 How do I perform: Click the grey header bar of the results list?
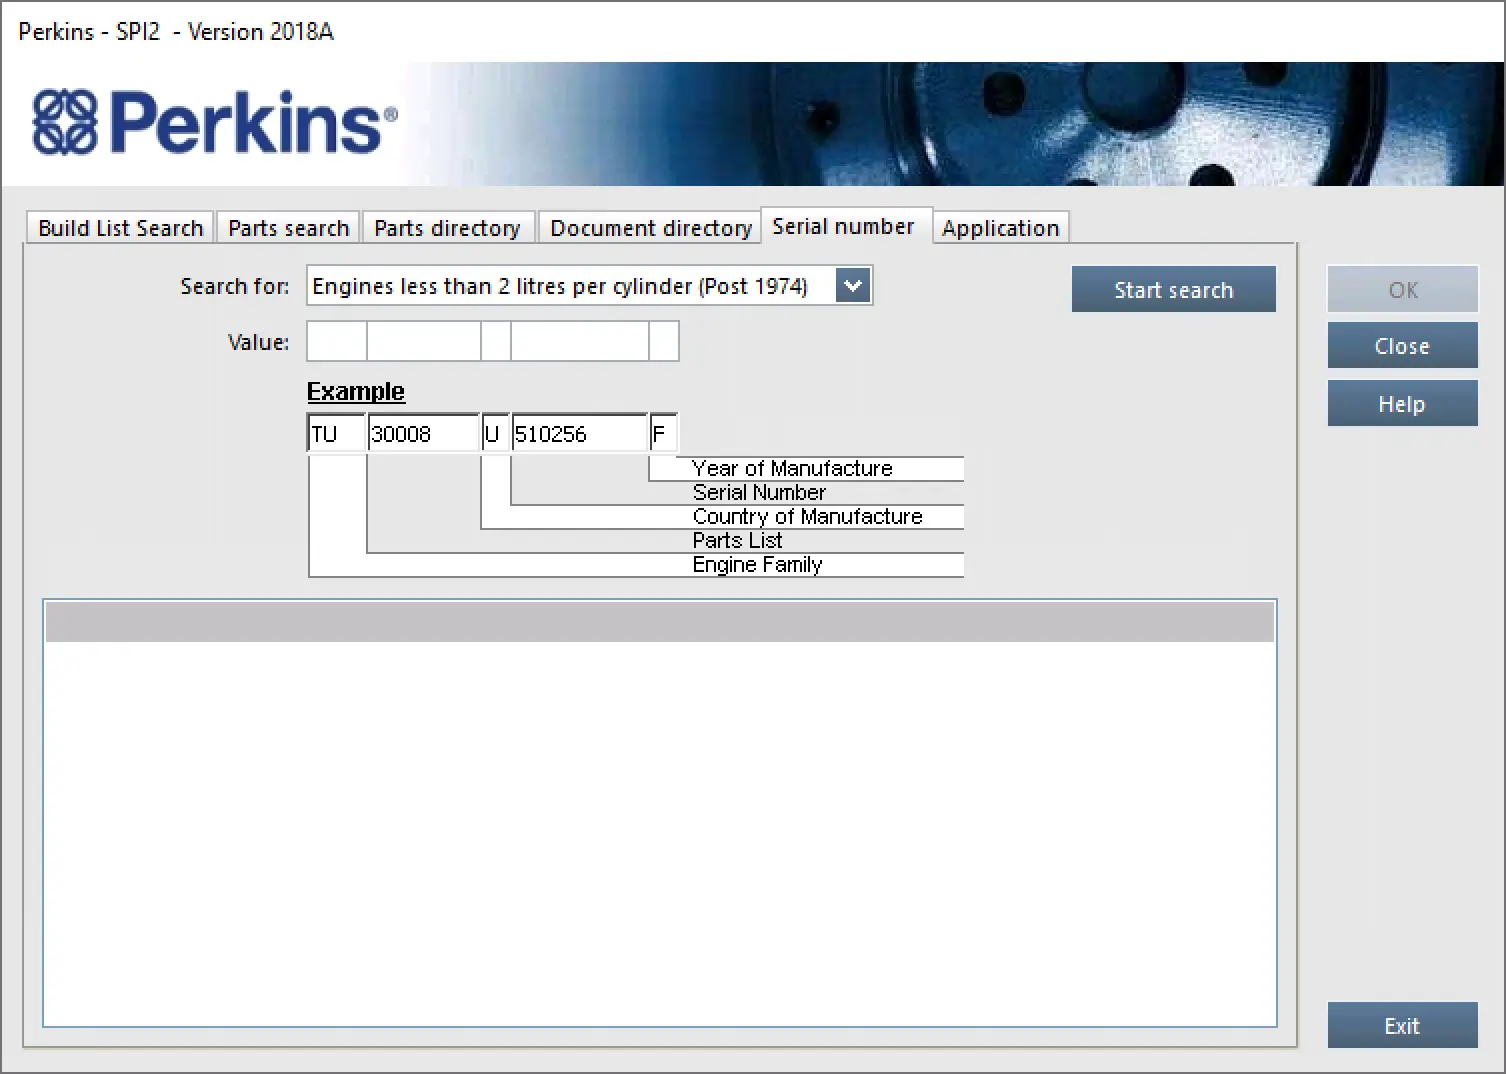click(660, 622)
